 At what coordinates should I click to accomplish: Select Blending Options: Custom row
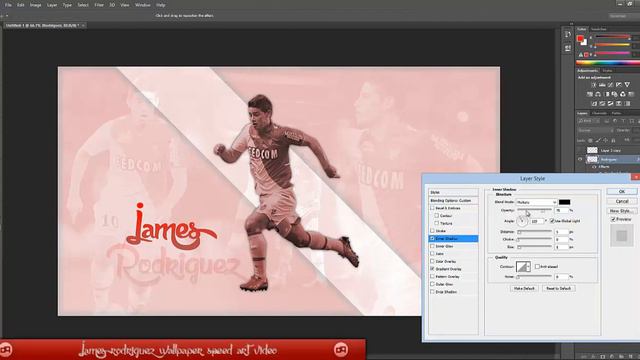click(x=453, y=200)
